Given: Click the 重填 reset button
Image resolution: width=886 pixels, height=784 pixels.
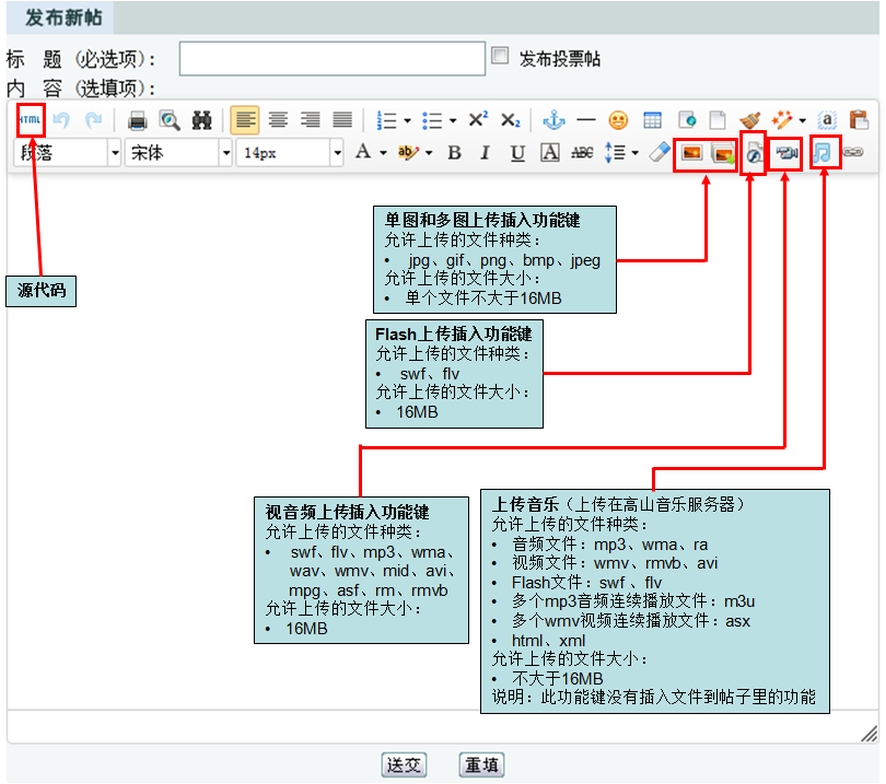Looking at the screenshot, I should tap(481, 766).
